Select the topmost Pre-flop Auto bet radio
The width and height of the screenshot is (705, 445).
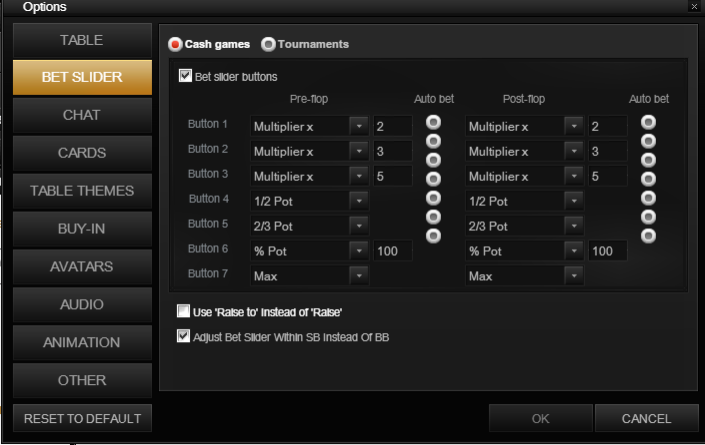click(x=433, y=121)
